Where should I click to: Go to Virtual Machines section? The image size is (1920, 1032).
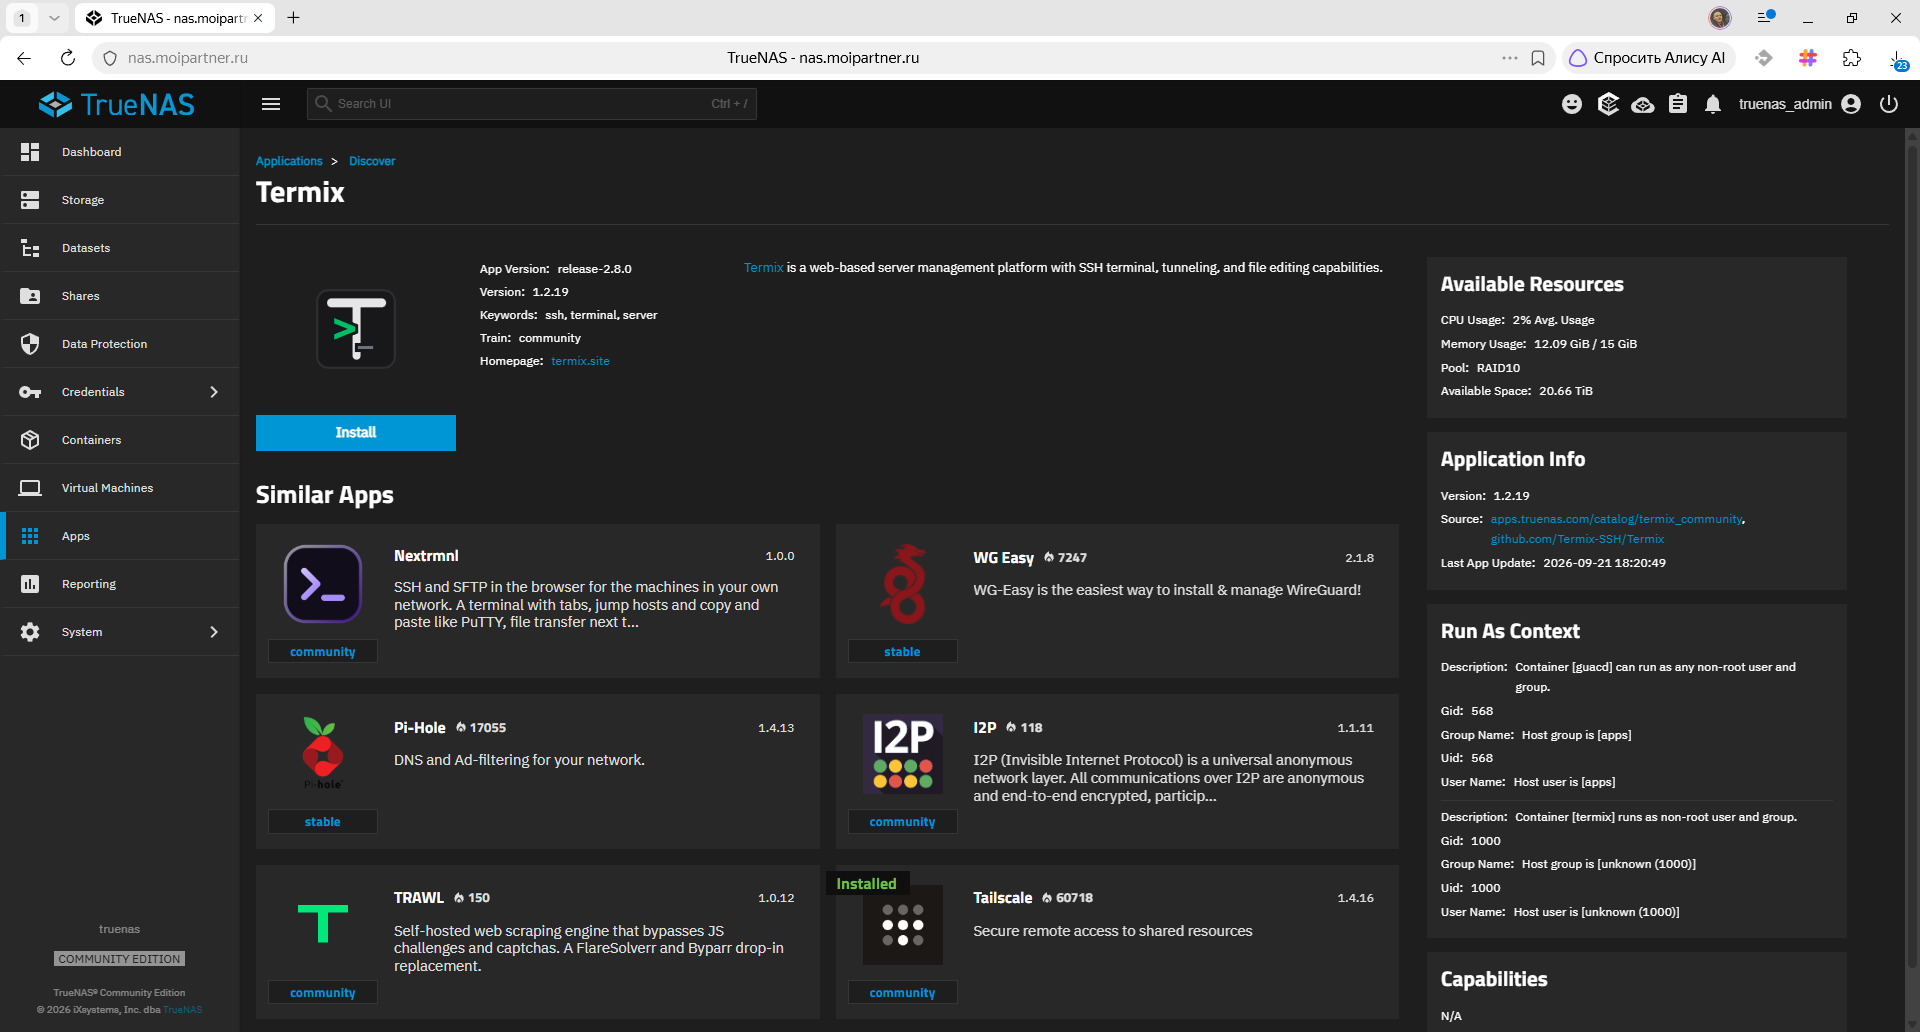pos(120,488)
